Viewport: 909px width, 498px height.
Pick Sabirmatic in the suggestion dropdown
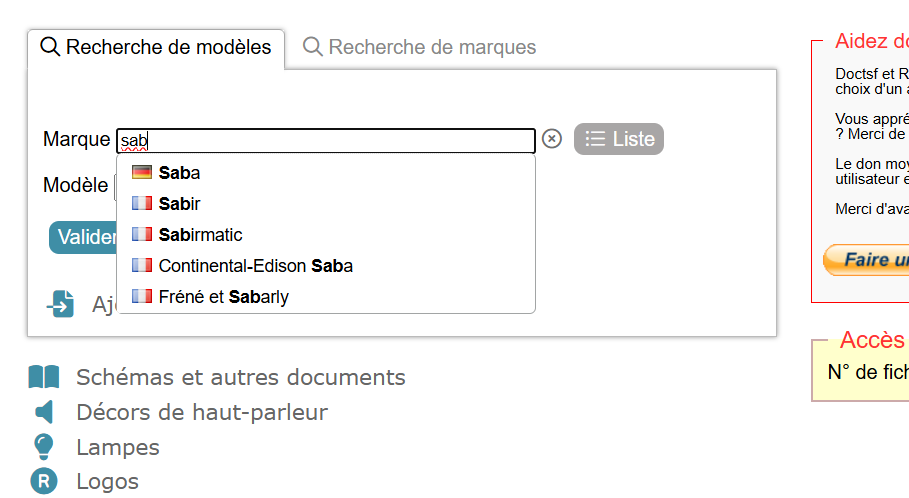(200, 235)
